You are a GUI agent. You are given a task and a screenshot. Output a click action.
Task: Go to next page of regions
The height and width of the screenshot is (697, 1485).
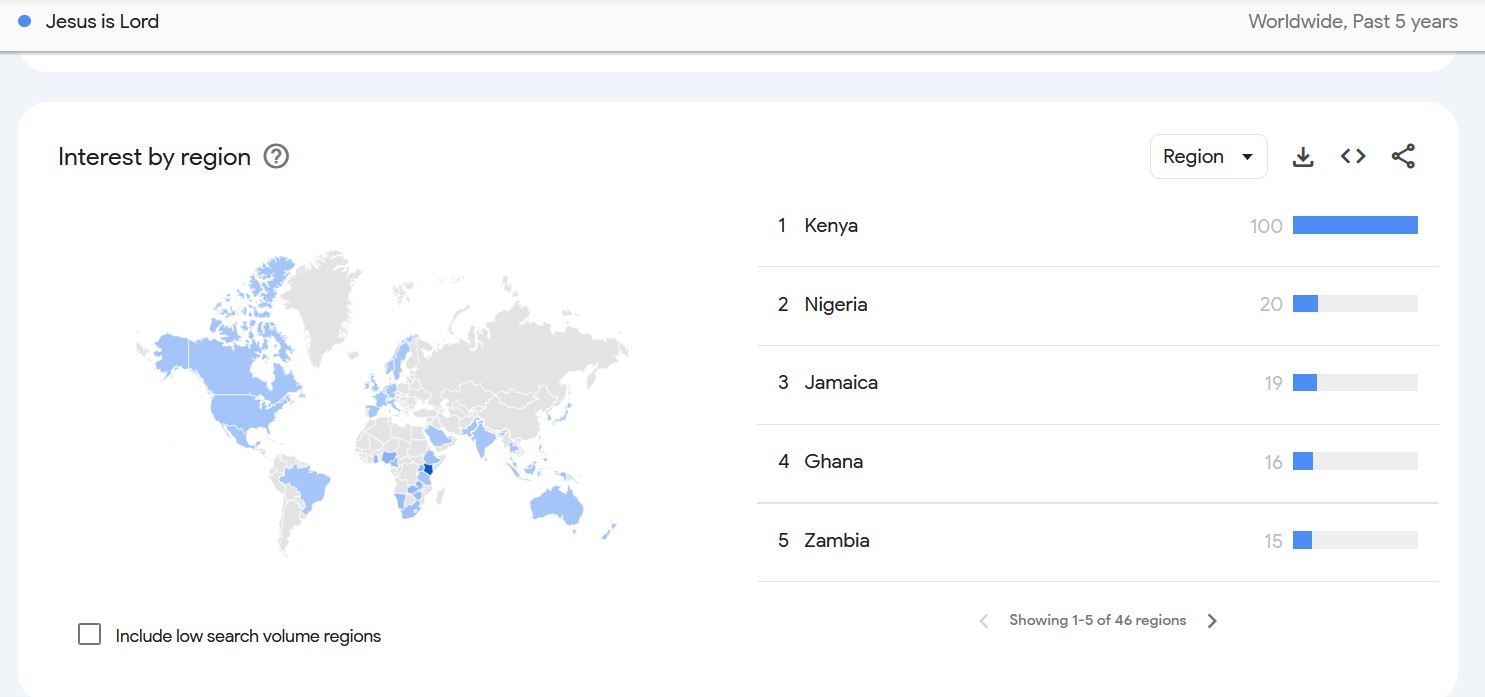click(1212, 621)
